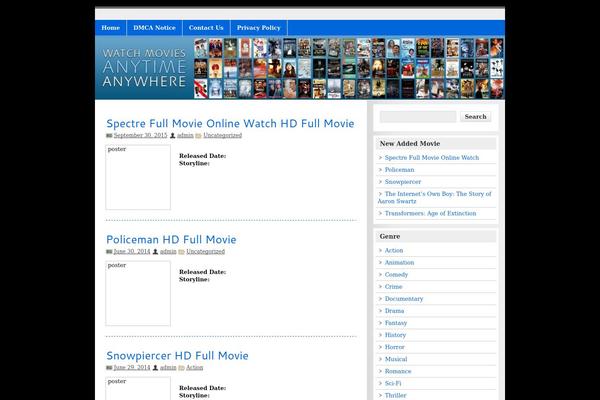600x400 pixels.
Task: Open Snowpiercer HD Full Movie post title
Action: [177, 356]
